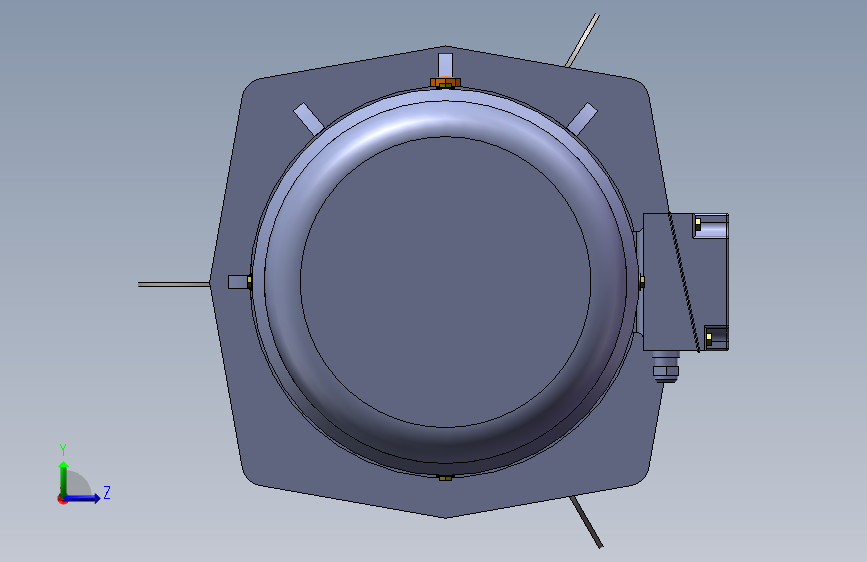Select the angled bracket at upper right
This screenshot has width=867, height=562.
582,118
